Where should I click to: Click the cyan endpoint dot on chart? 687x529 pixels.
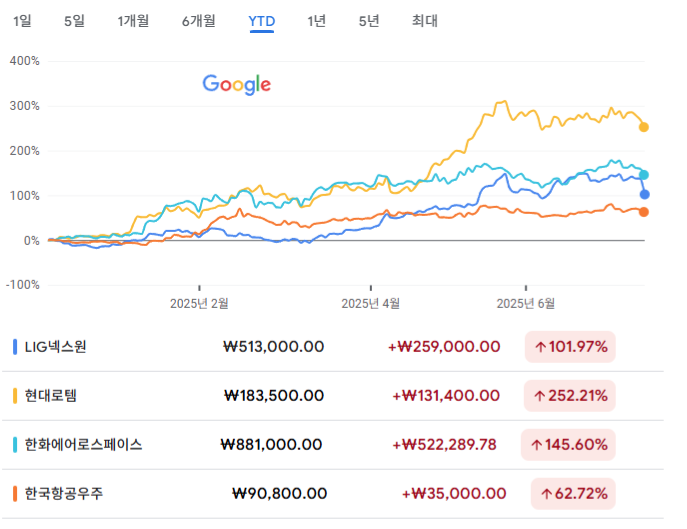644,175
